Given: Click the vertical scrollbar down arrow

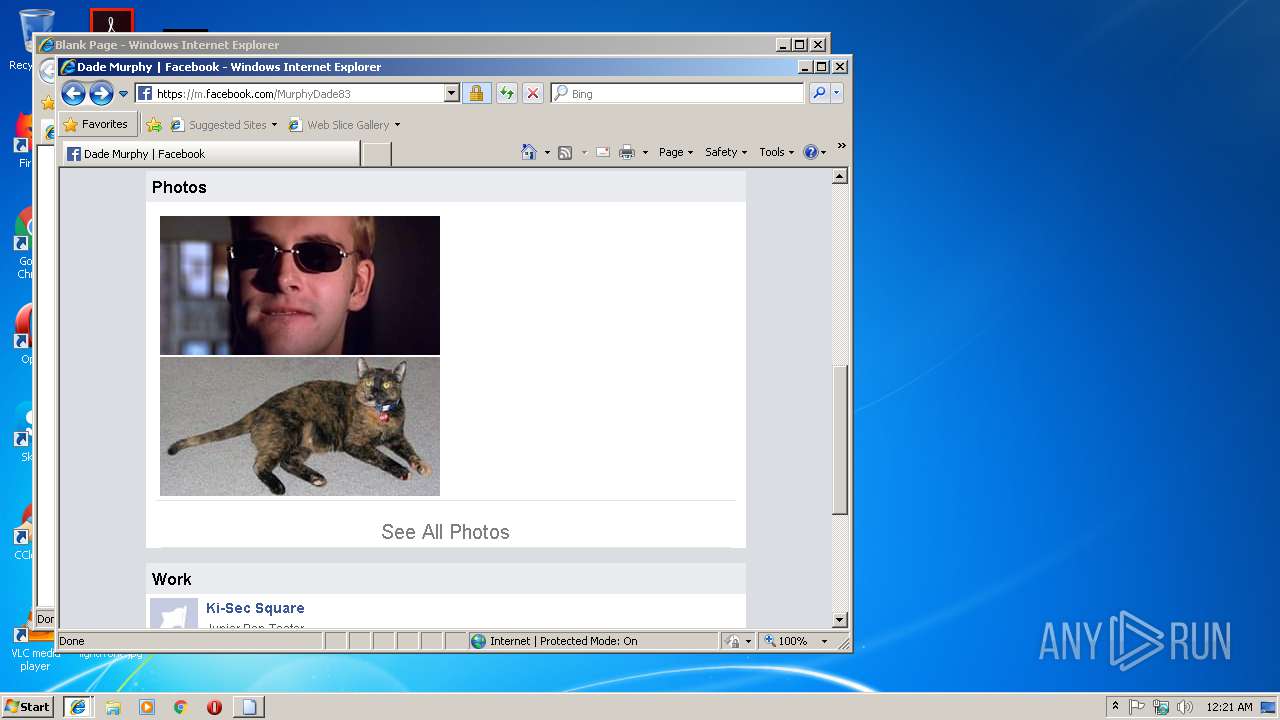Looking at the screenshot, I should pos(840,620).
